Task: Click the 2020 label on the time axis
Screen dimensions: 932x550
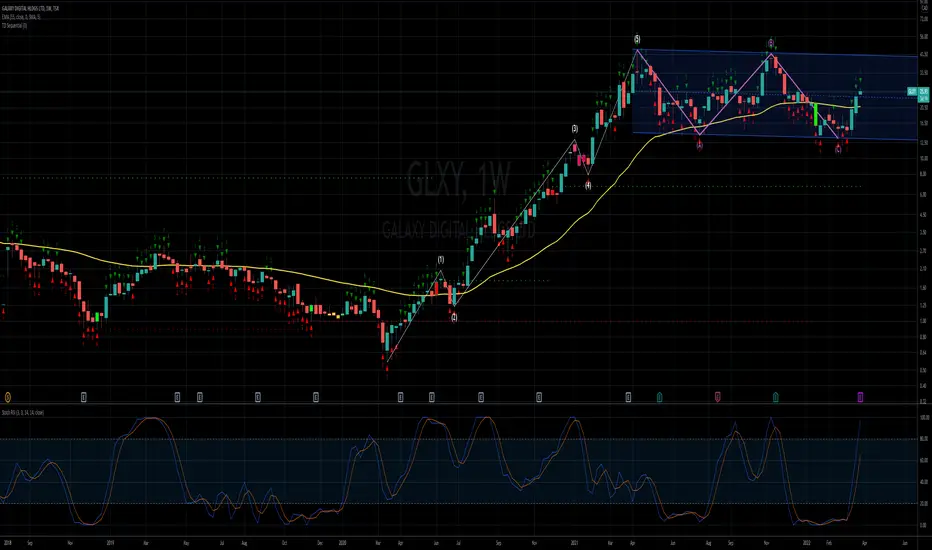Action: [342, 543]
